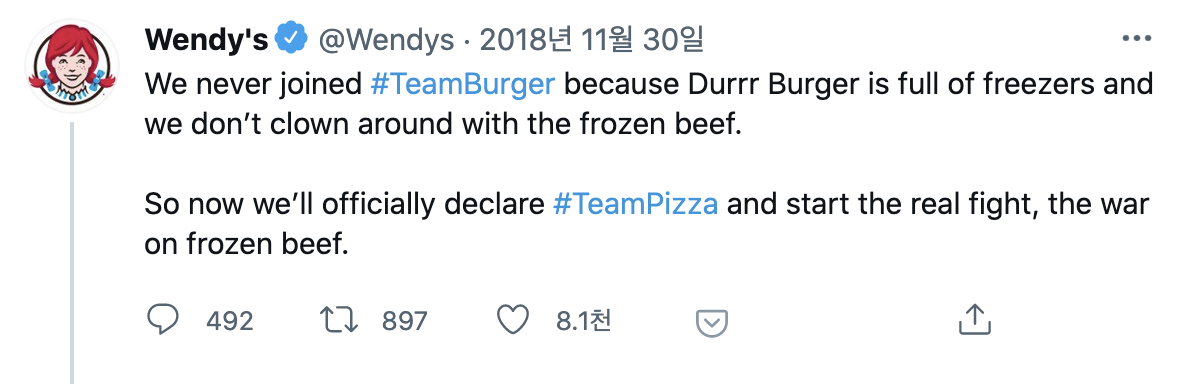This screenshot has height=384, width=1184.
Task: Click the blue verified badge
Action: 291,39
